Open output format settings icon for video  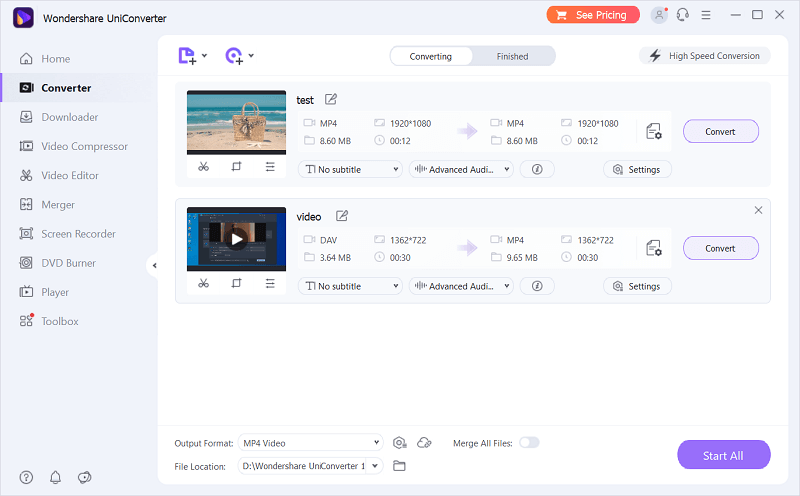click(654, 249)
